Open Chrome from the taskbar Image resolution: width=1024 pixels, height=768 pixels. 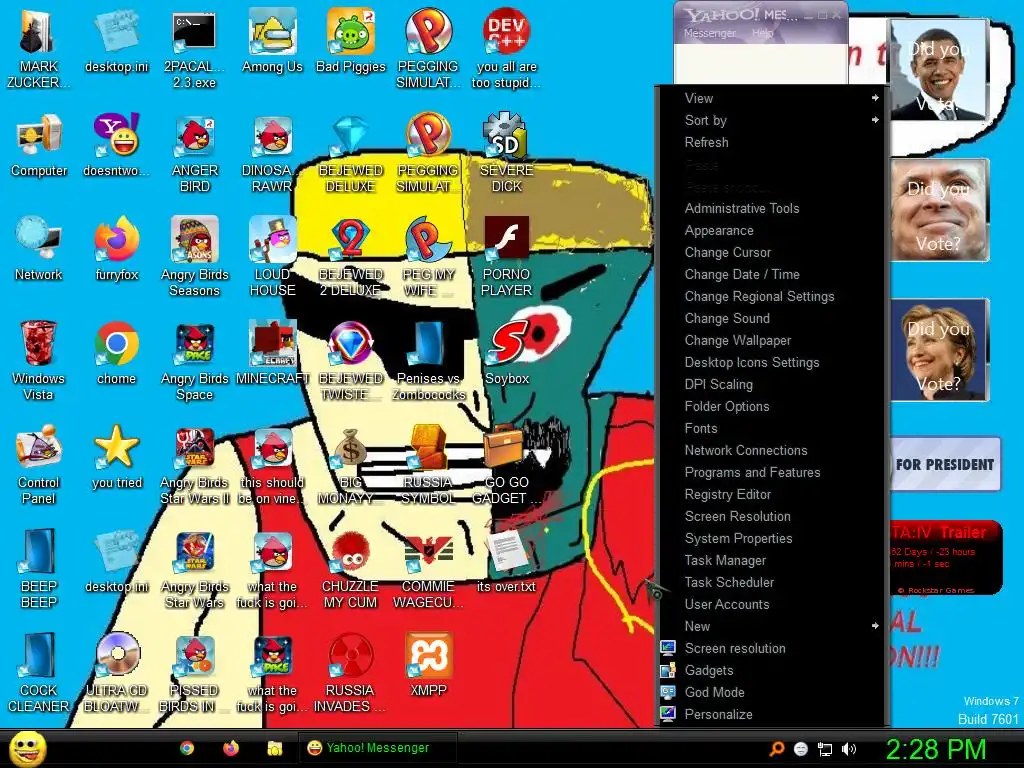point(187,748)
